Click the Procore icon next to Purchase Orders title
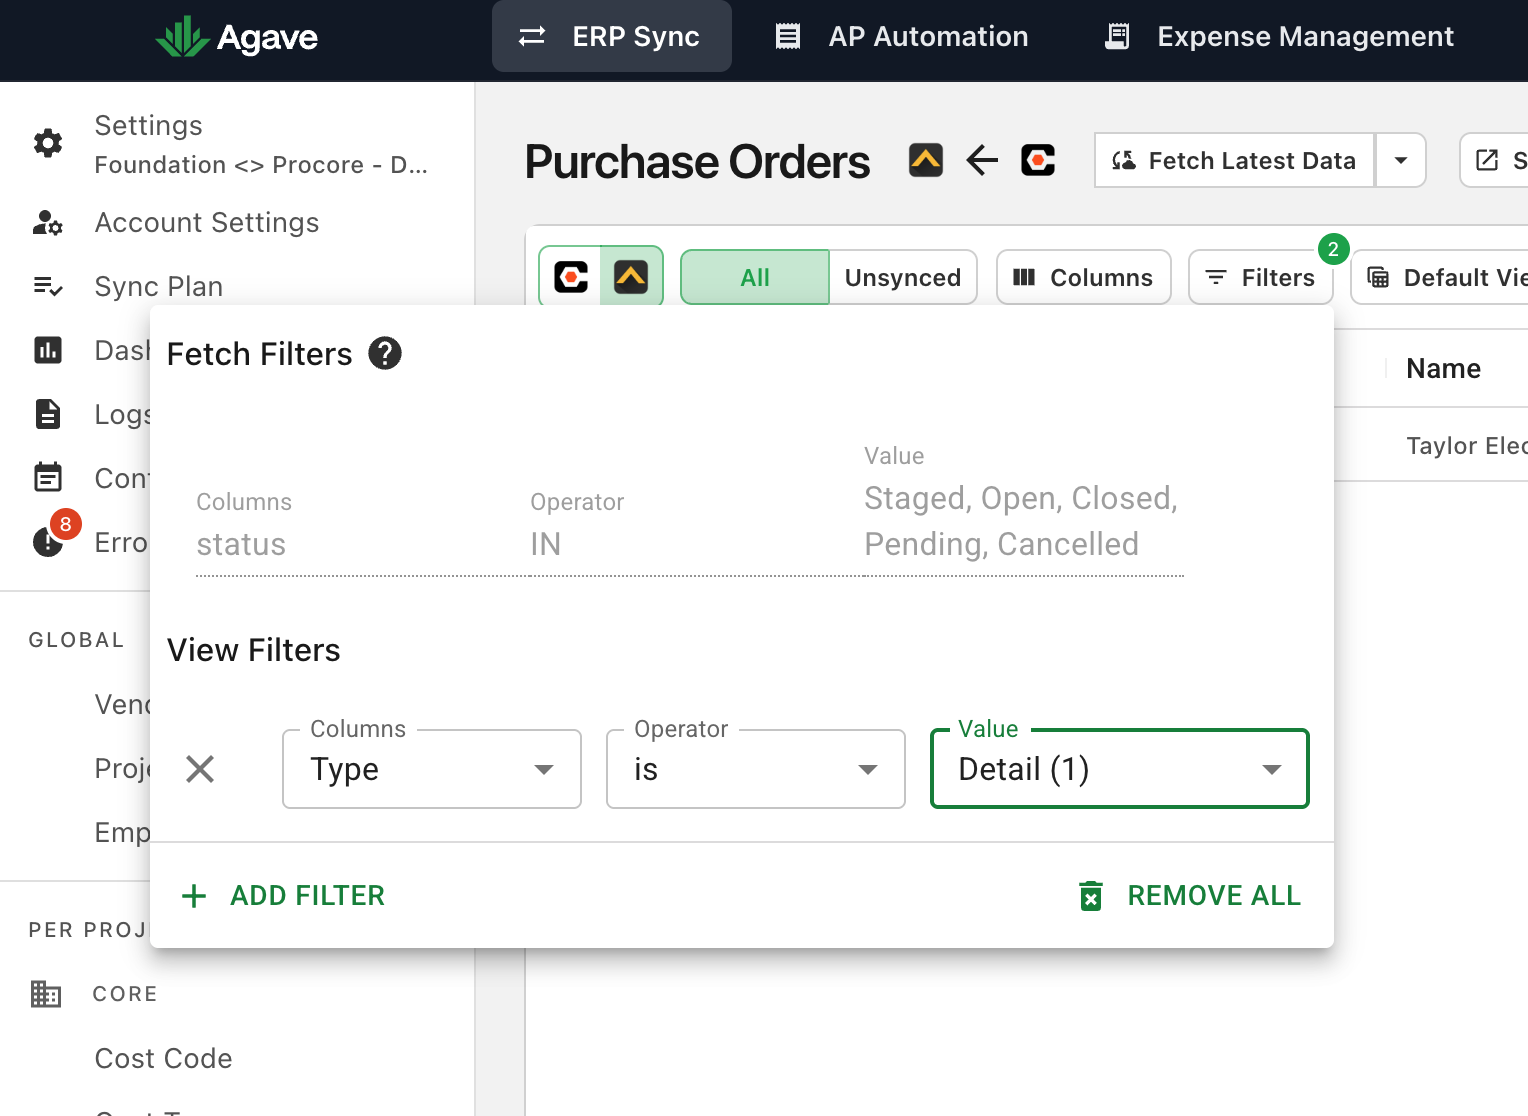 [x=1038, y=160]
